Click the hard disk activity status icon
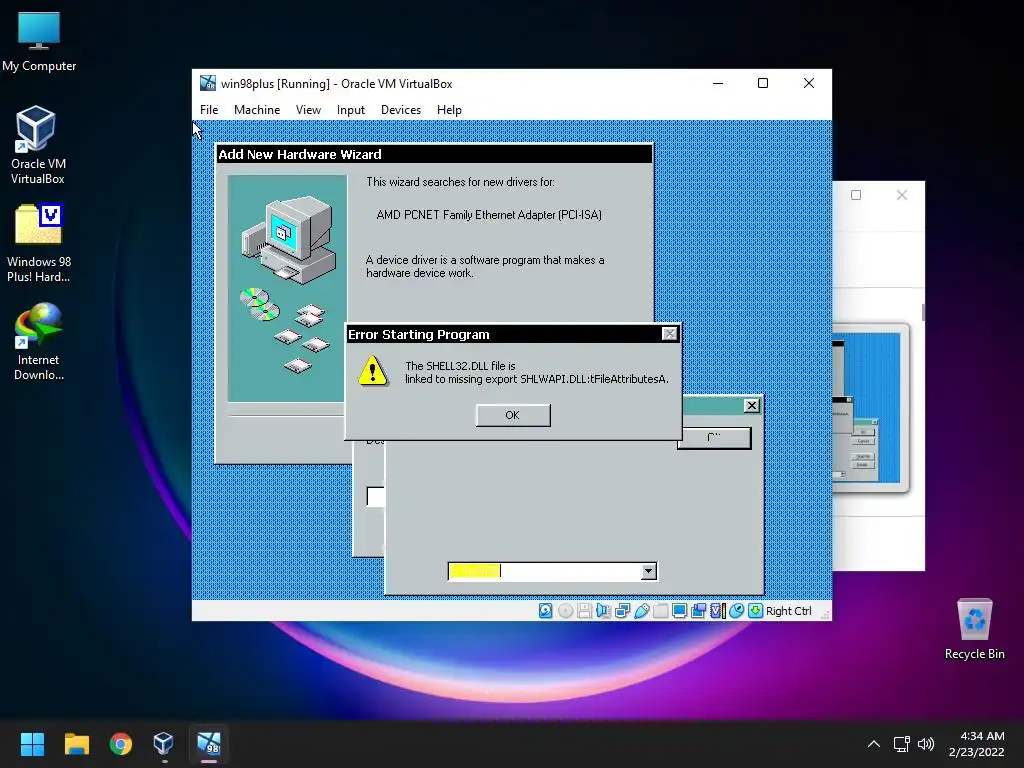The image size is (1024, 768). pos(545,611)
